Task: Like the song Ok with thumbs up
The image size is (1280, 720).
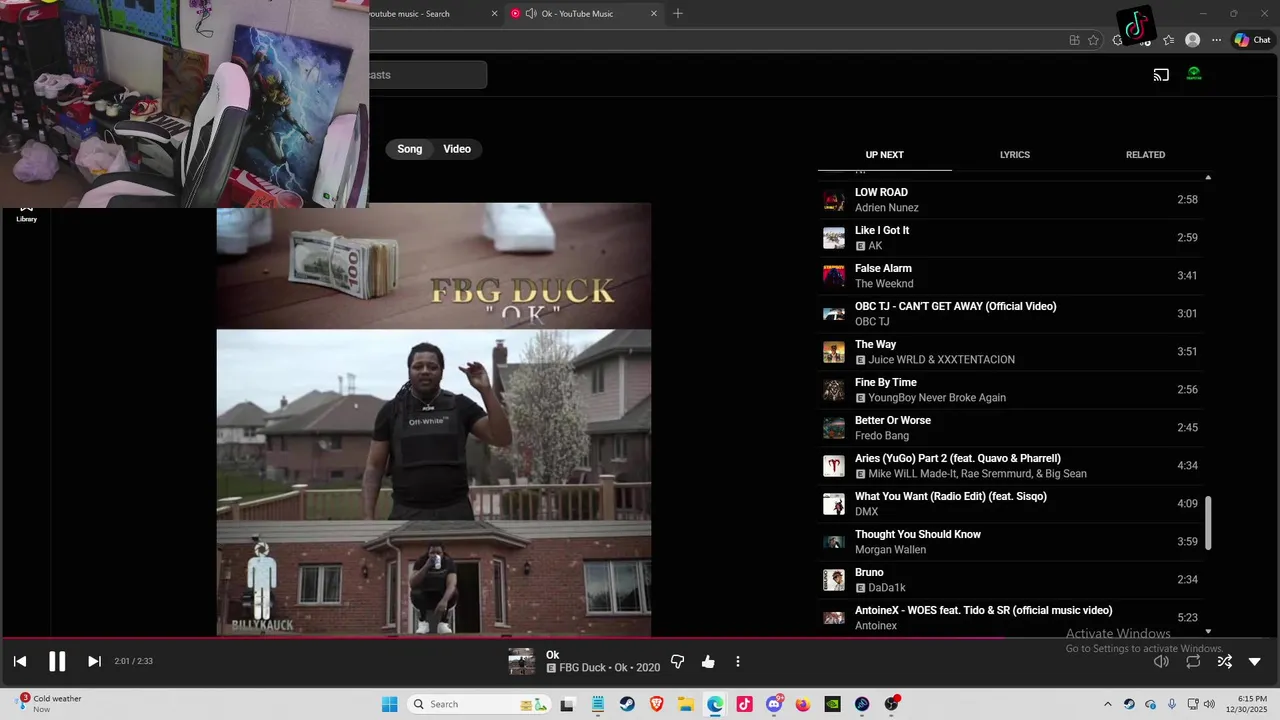Action: click(708, 662)
